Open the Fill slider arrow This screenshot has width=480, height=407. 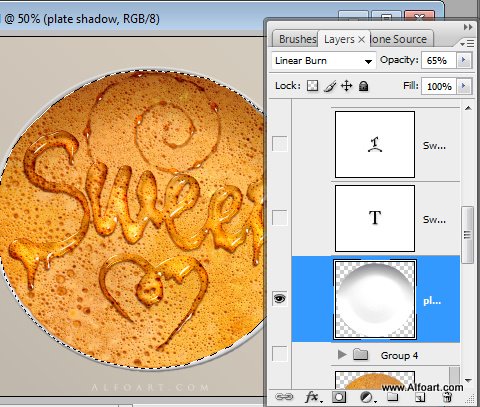tap(464, 86)
